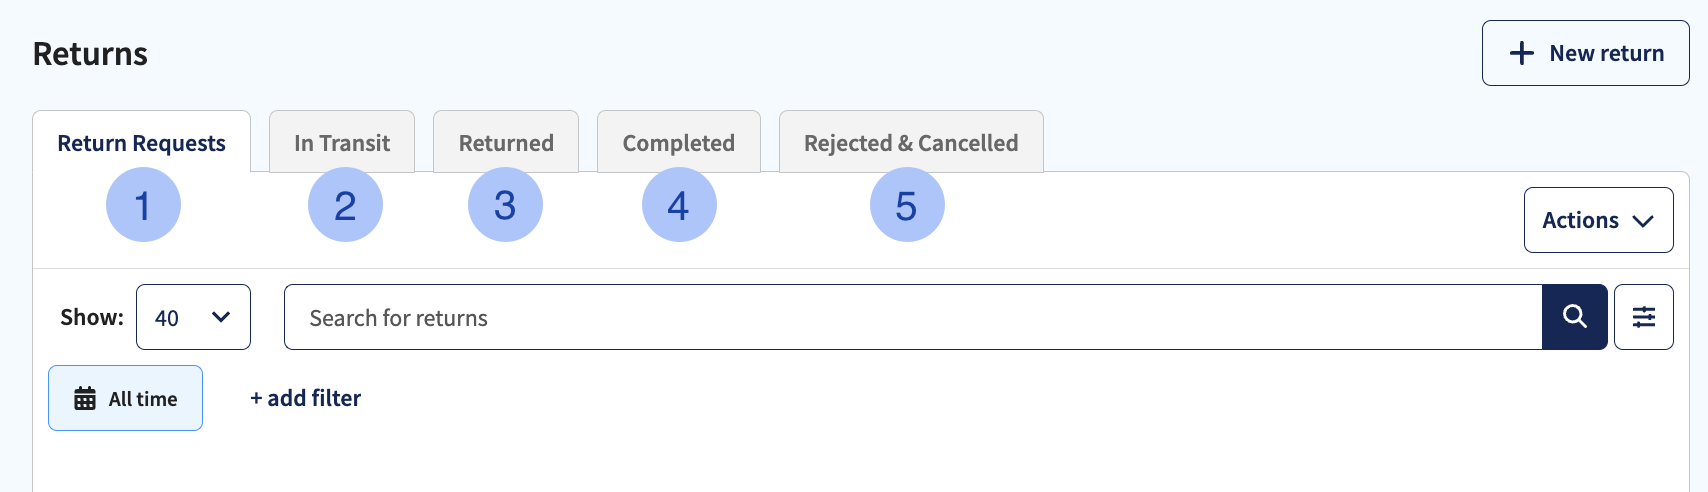The height and width of the screenshot is (492, 1708).
Task: Focus the Search for returns field
Action: pyautogui.click(x=913, y=317)
